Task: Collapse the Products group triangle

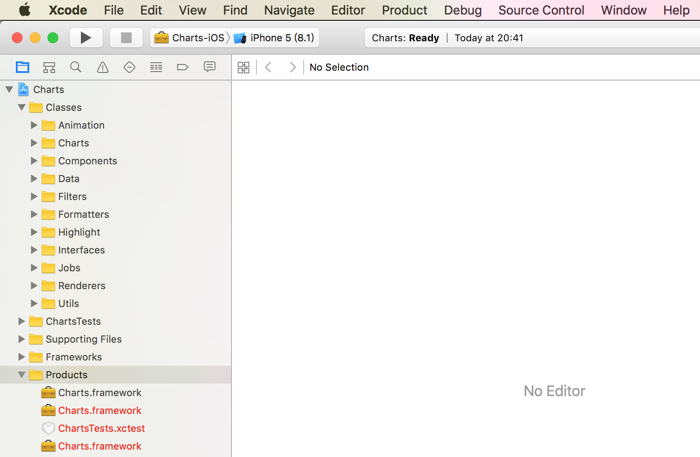Action: click(21, 375)
